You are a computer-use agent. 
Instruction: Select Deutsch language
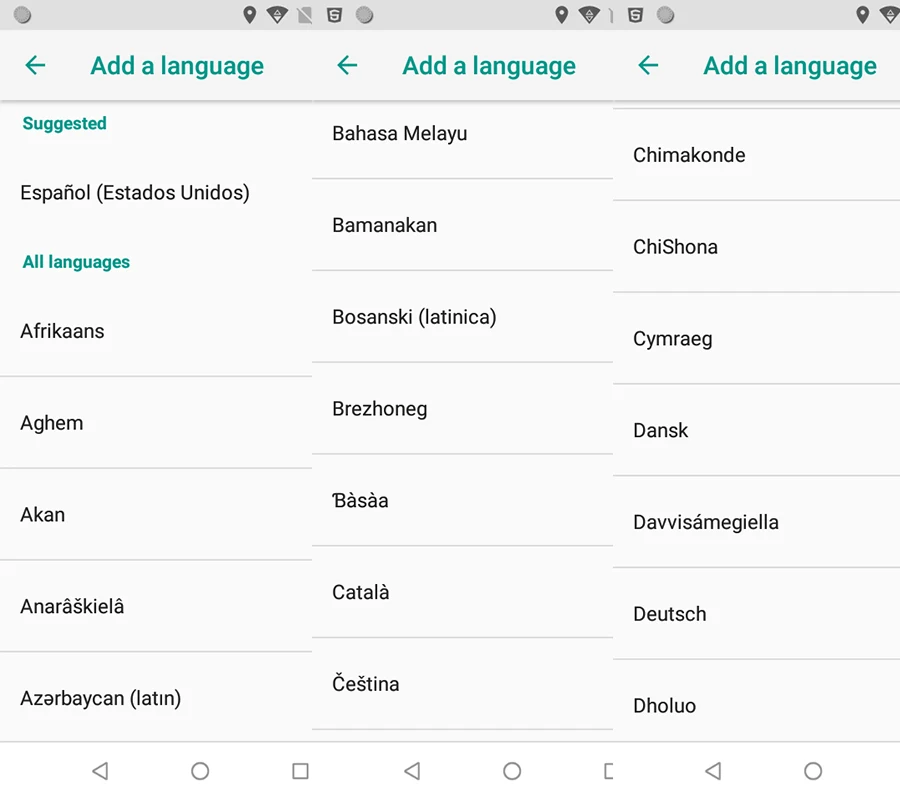coord(757,614)
